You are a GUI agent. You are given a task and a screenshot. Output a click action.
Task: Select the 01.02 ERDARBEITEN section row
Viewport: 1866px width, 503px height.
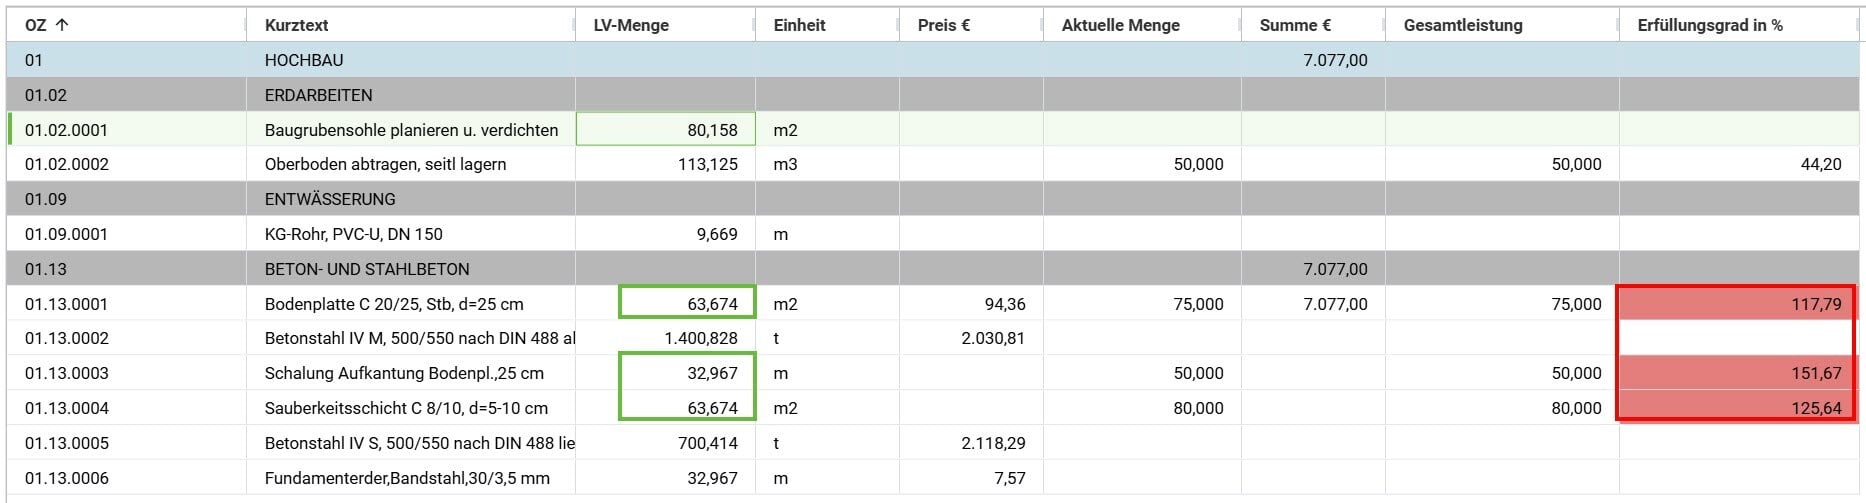(x=318, y=95)
